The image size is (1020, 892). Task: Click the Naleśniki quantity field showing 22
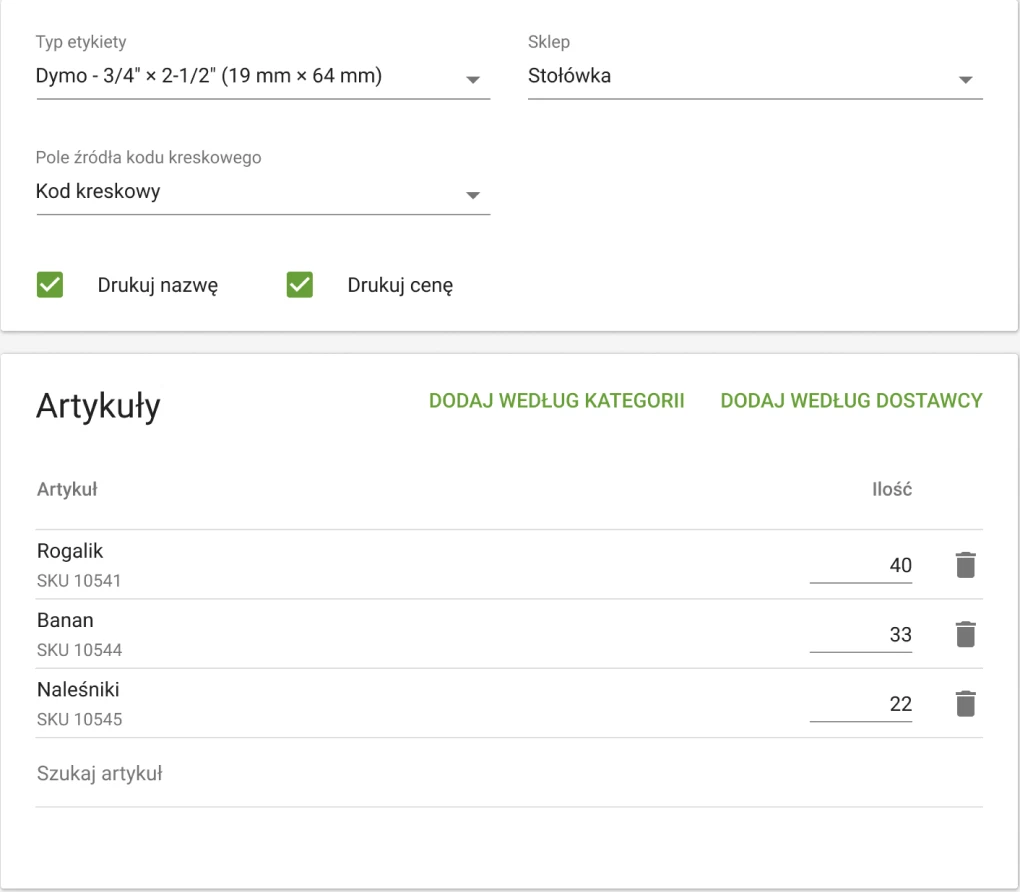coord(860,704)
